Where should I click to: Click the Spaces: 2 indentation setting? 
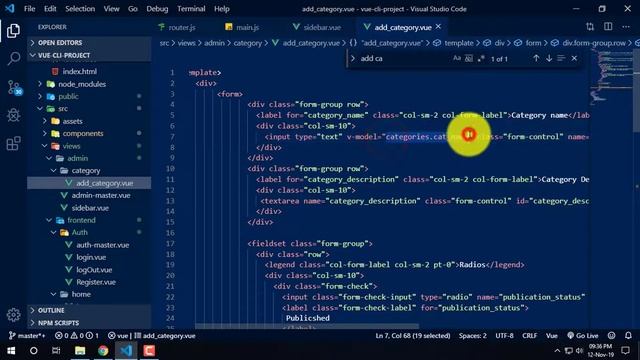473,336
